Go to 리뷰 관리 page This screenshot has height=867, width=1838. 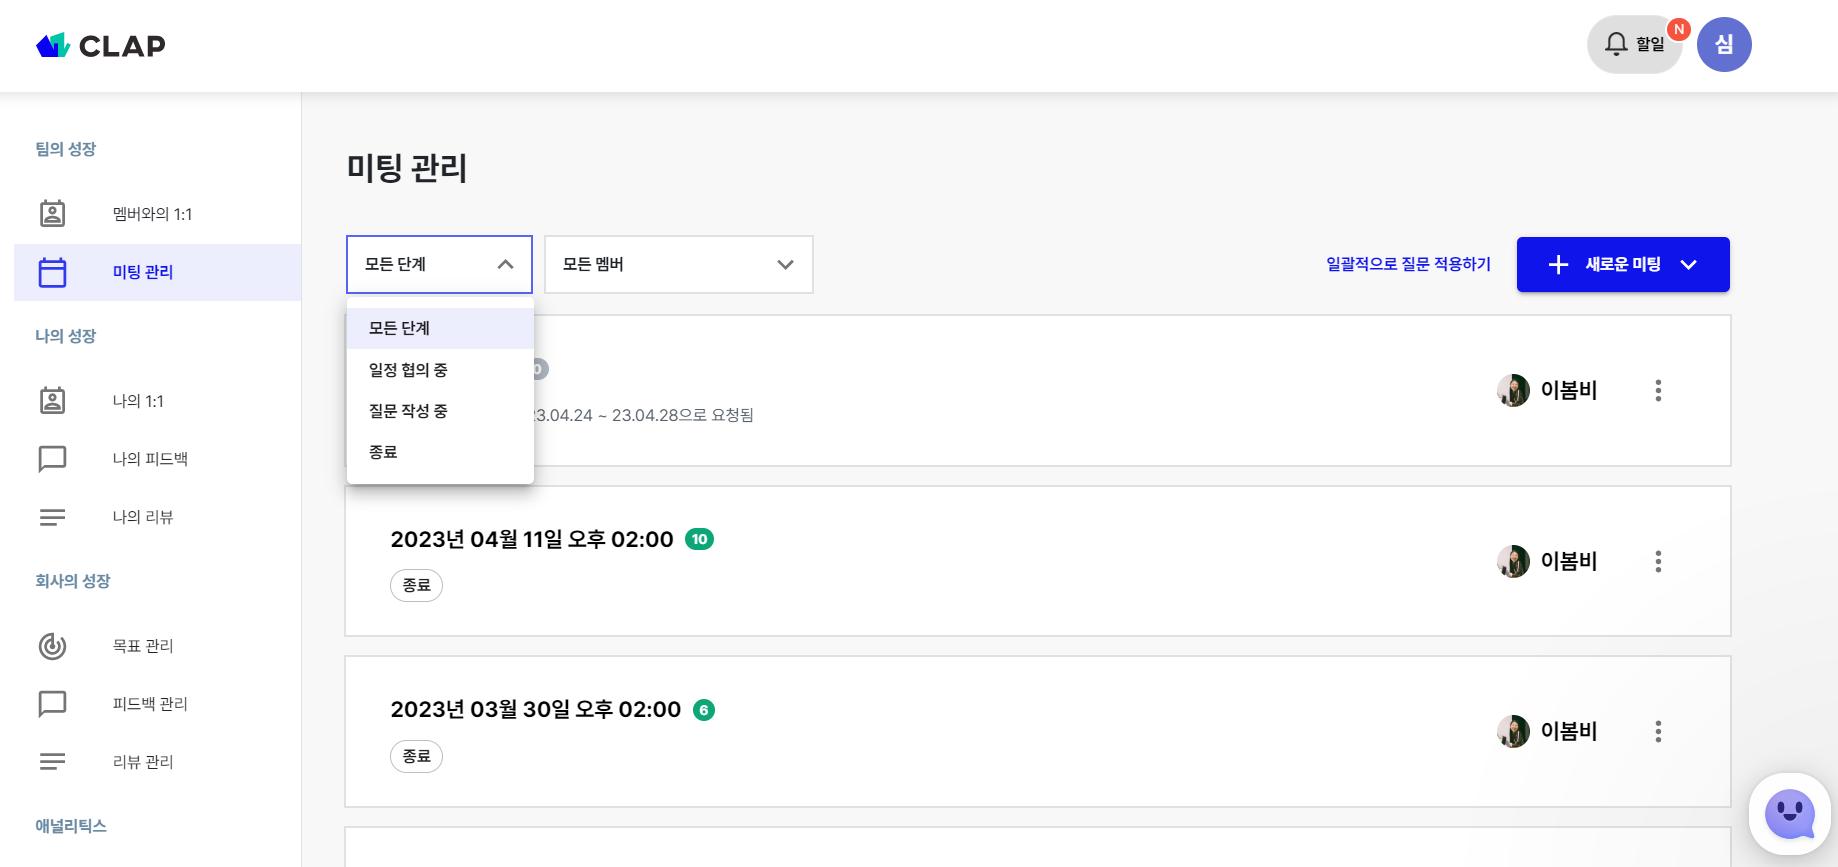(x=143, y=762)
